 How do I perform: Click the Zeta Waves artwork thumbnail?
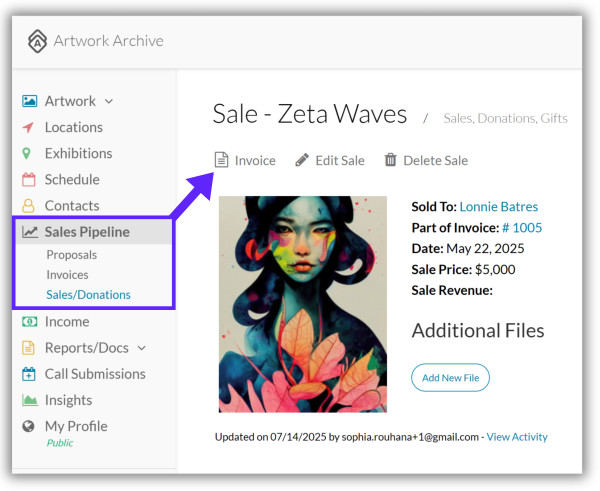[303, 304]
